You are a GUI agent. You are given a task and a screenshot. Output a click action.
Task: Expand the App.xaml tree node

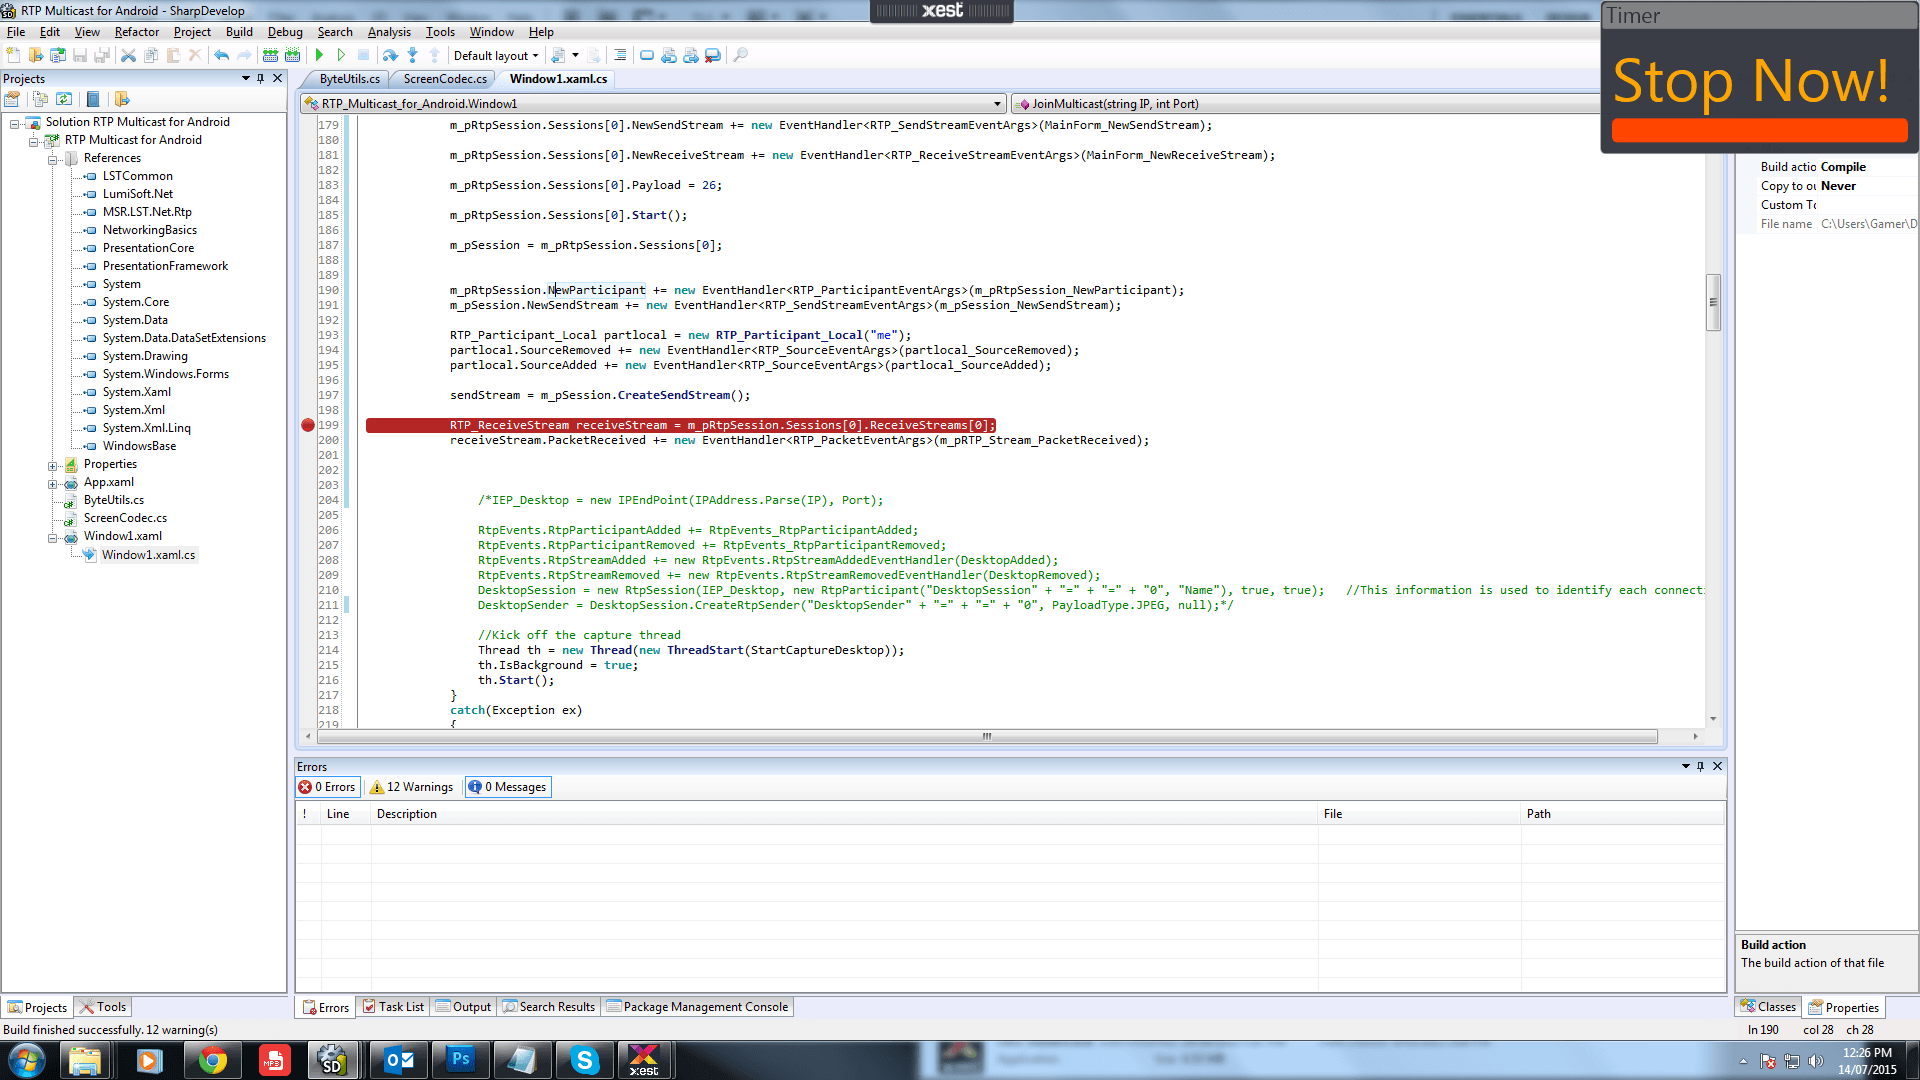pos(53,483)
